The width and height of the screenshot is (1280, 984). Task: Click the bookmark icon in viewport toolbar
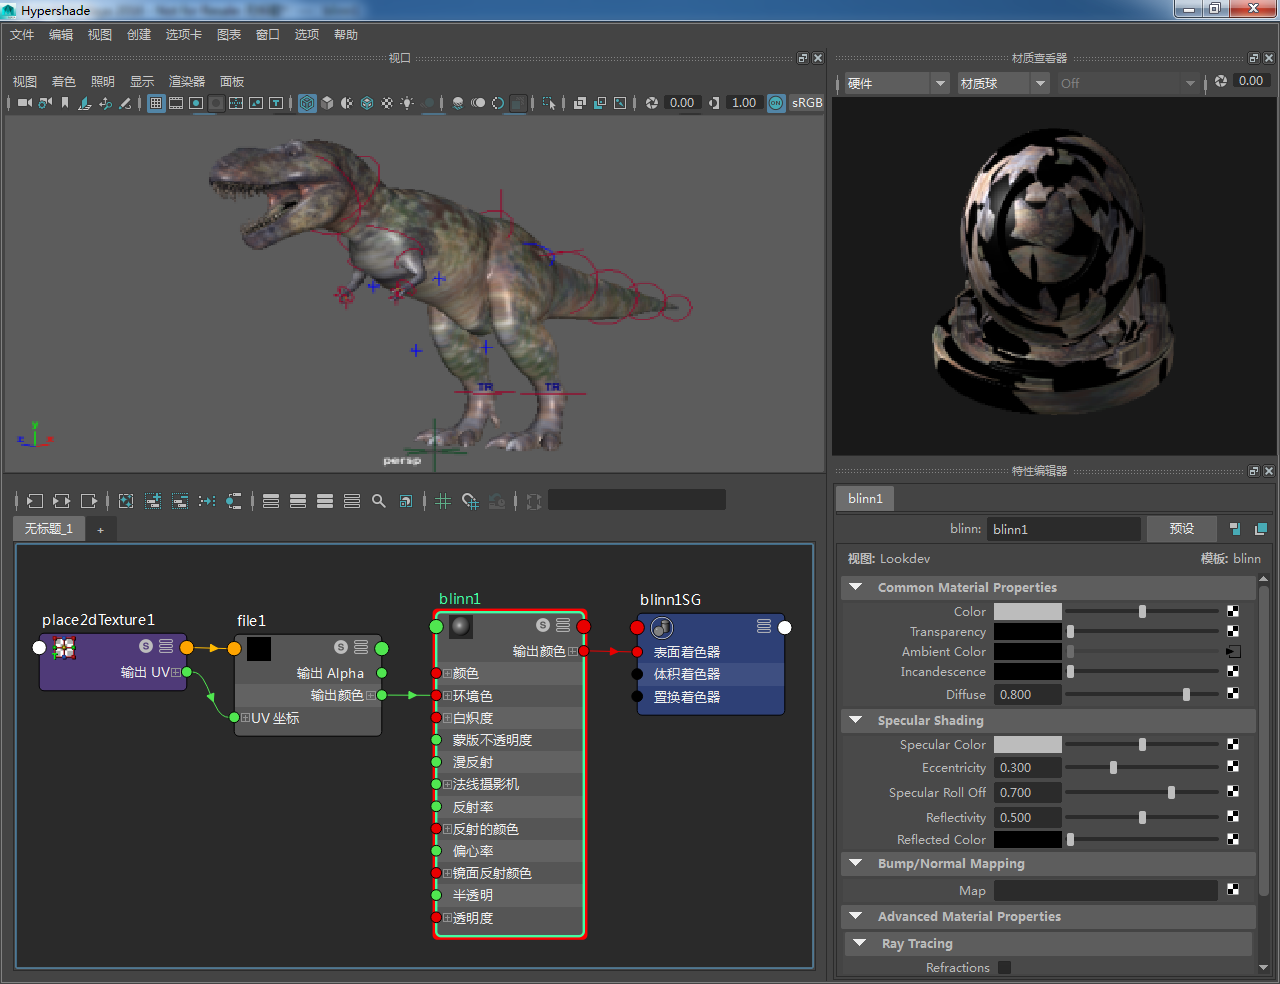[65, 103]
